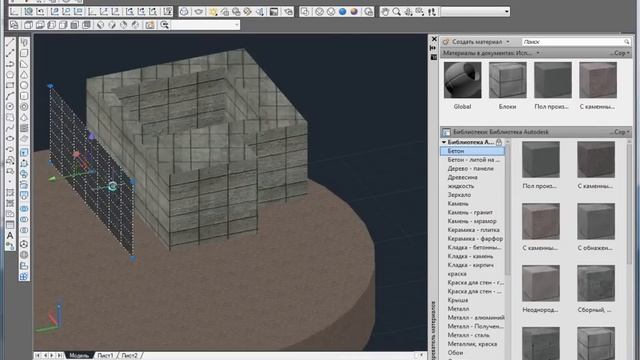Viewport: 640px width, 360px height.
Task: Open Материалы в документе filter dropdown
Action: (538, 53)
